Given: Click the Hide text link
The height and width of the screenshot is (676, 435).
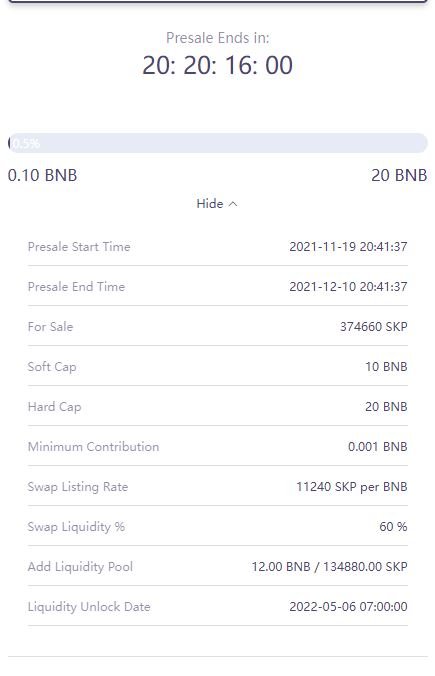Looking at the screenshot, I should pos(210,203).
